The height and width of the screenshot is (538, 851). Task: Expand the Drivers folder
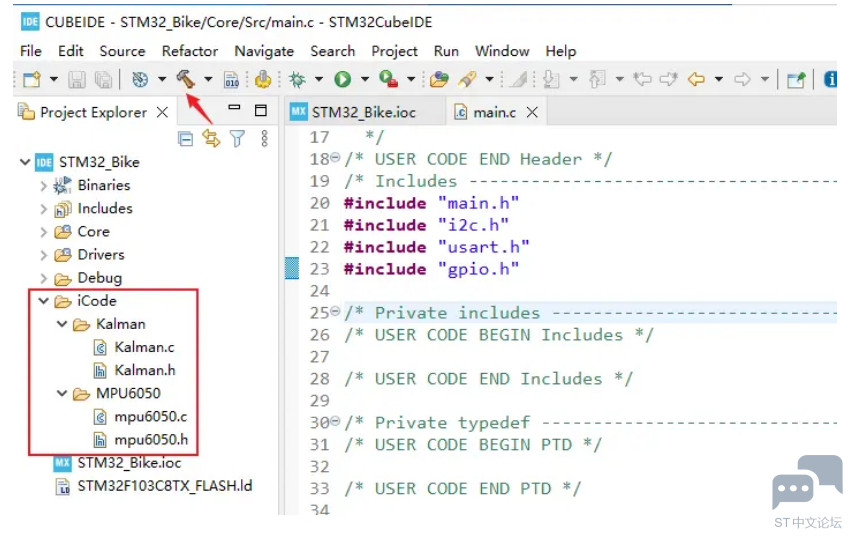pyautogui.click(x=44, y=255)
